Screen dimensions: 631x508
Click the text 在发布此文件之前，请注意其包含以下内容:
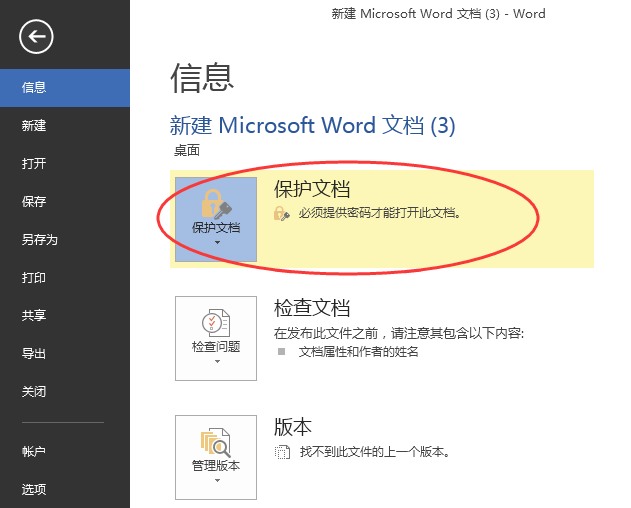[399, 333]
